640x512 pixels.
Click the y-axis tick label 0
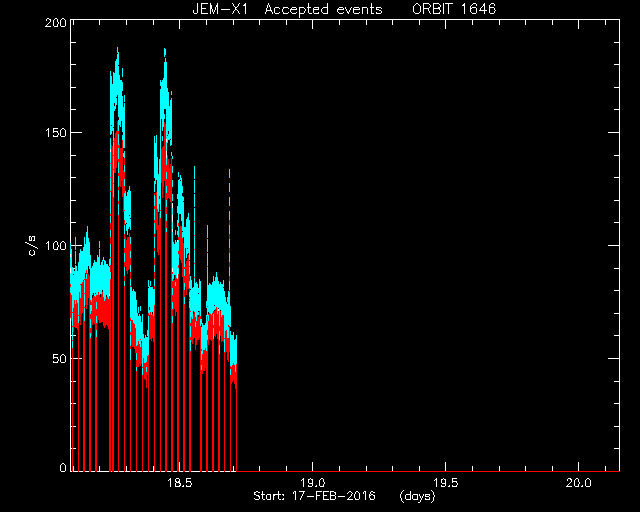pyautogui.click(x=63, y=467)
